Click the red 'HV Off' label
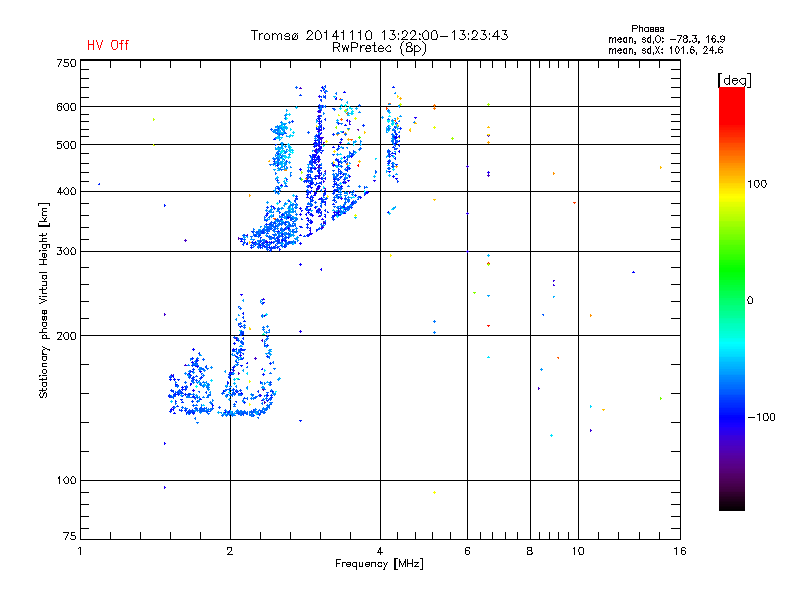This screenshot has width=800, height=600. pyautogui.click(x=108, y=45)
